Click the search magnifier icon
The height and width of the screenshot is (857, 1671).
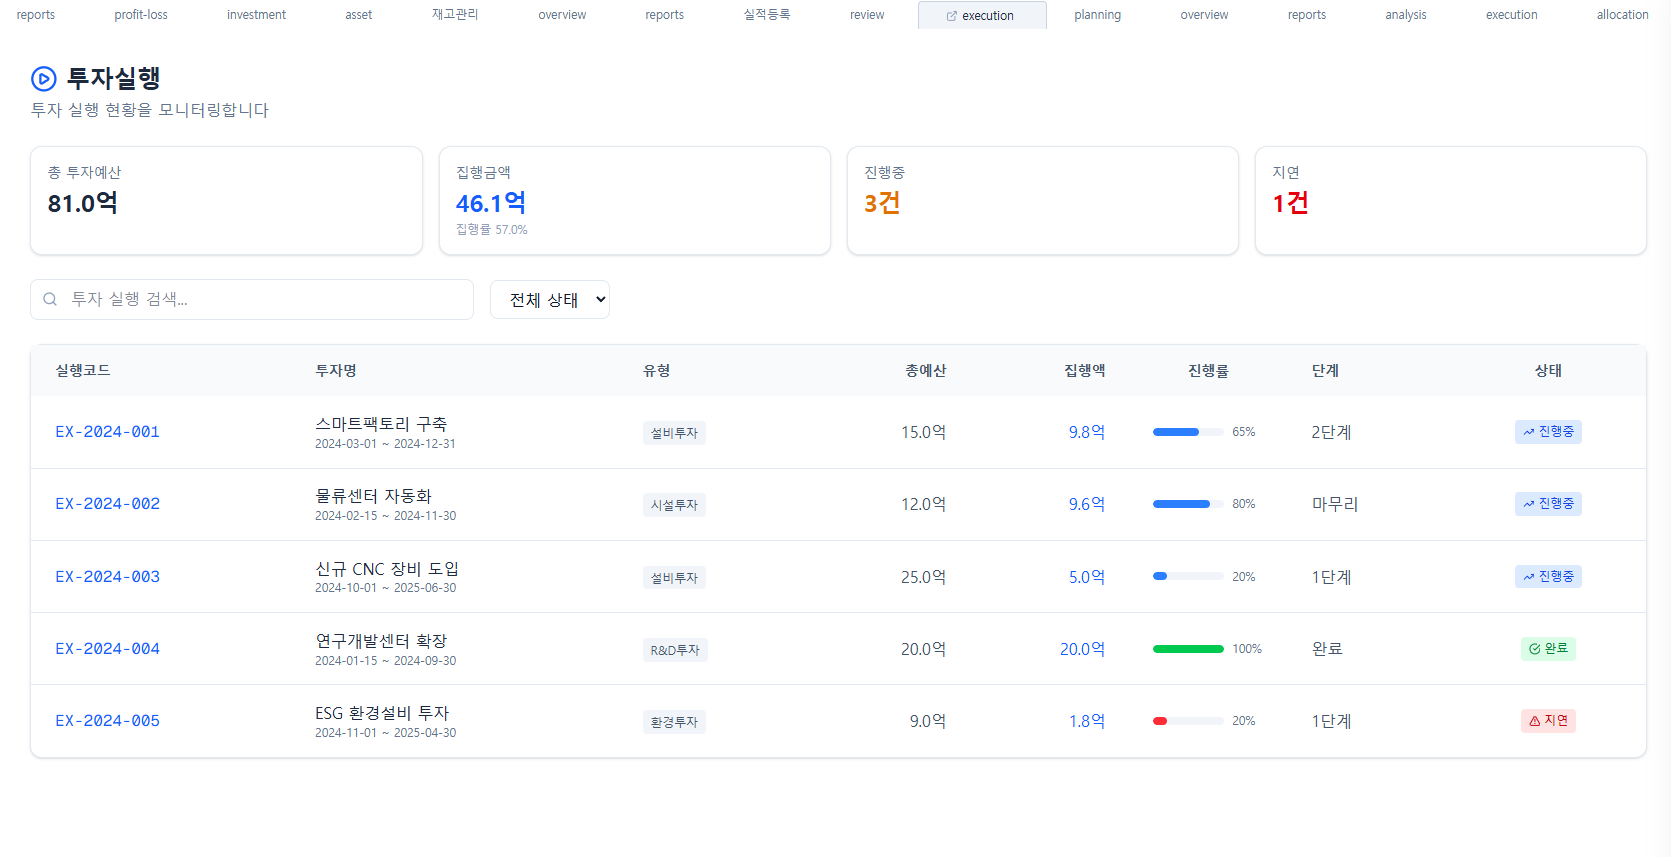pyautogui.click(x=50, y=299)
